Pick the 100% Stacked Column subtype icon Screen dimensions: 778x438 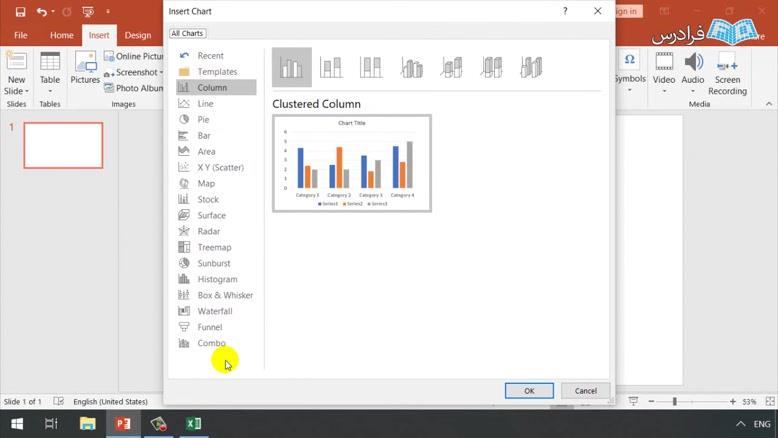371,68
